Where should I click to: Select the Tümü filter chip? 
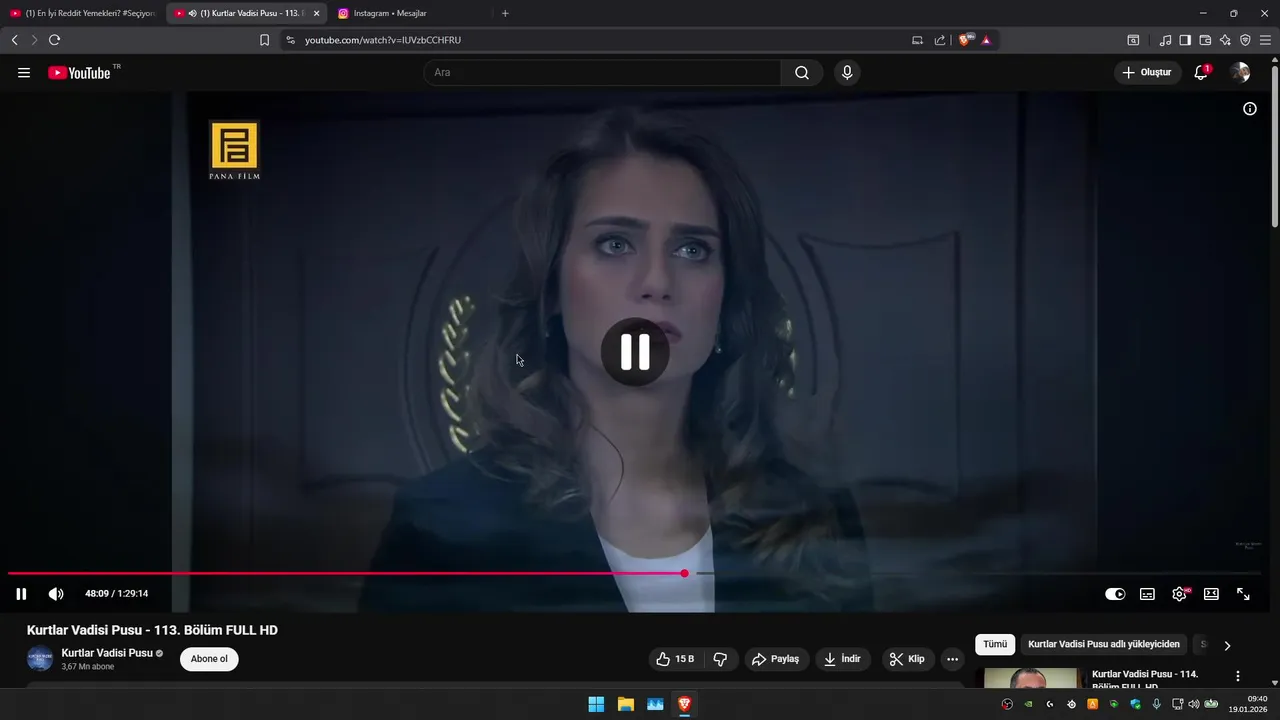pos(995,645)
